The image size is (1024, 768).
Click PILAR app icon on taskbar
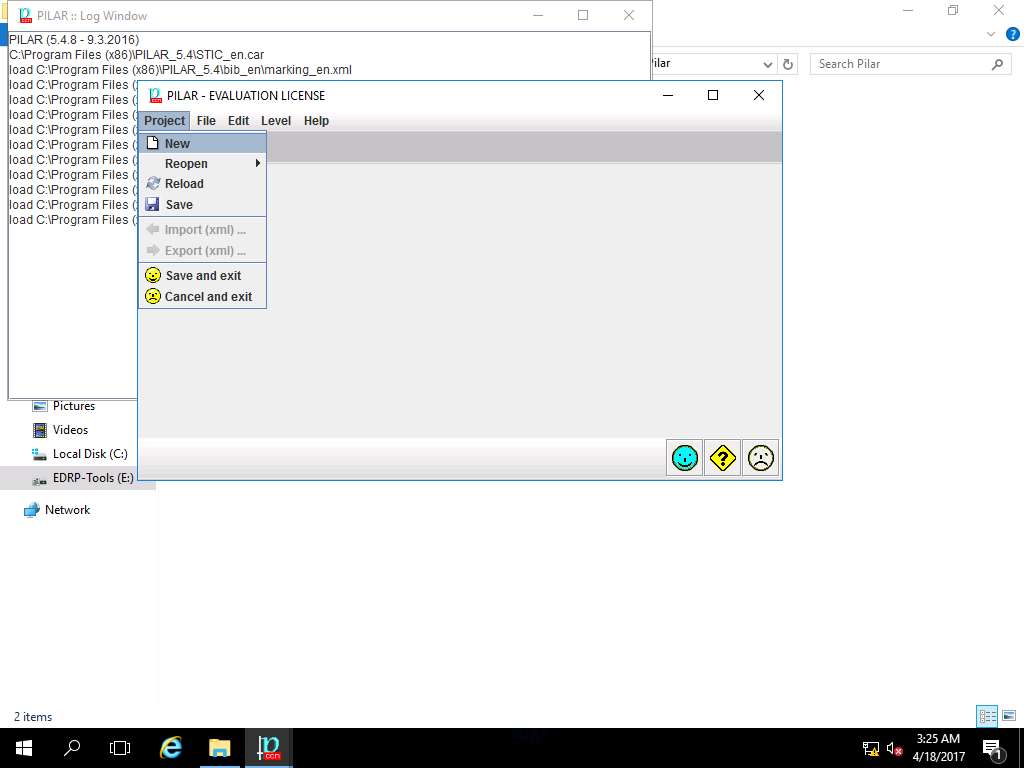pyautogui.click(x=268, y=748)
